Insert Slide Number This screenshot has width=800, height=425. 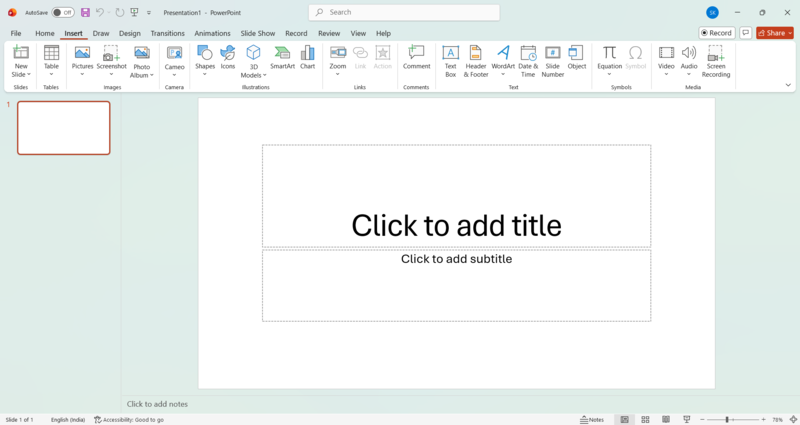(x=553, y=61)
